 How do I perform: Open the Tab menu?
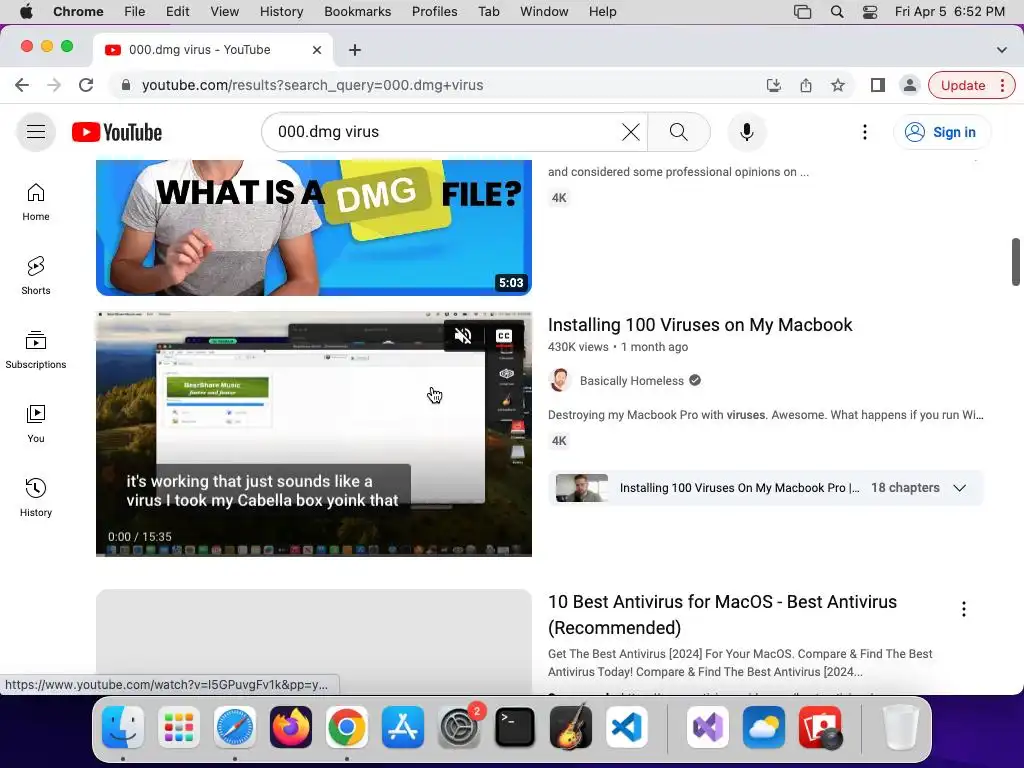click(x=488, y=12)
